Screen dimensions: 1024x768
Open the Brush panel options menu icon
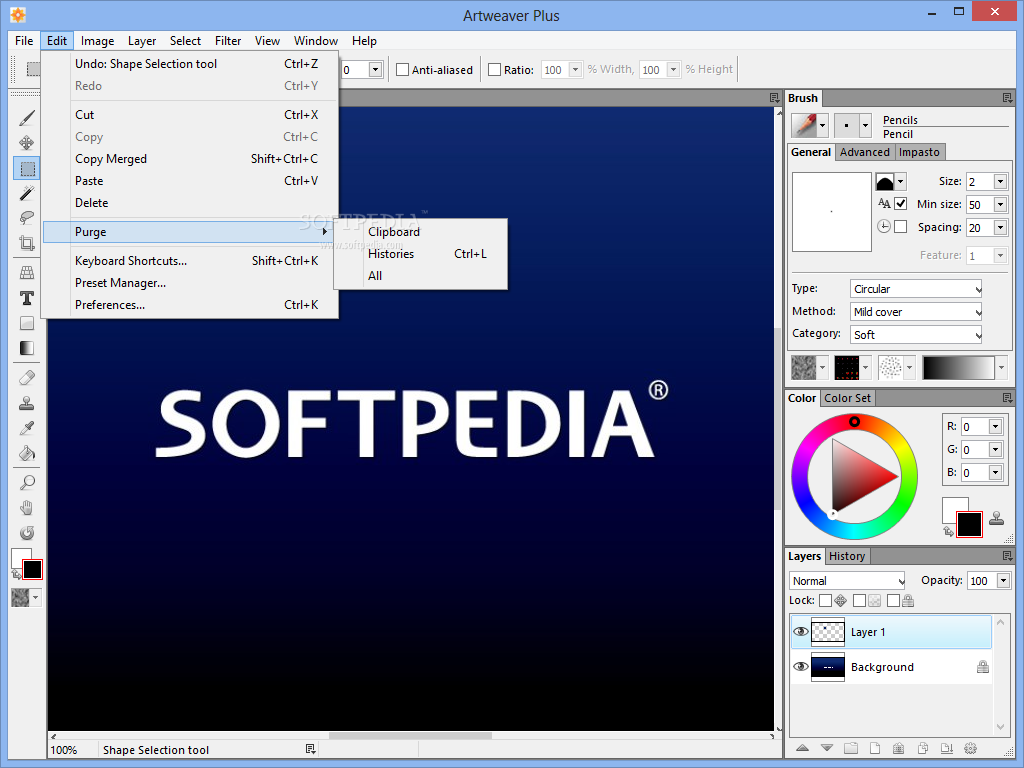(1007, 98)
